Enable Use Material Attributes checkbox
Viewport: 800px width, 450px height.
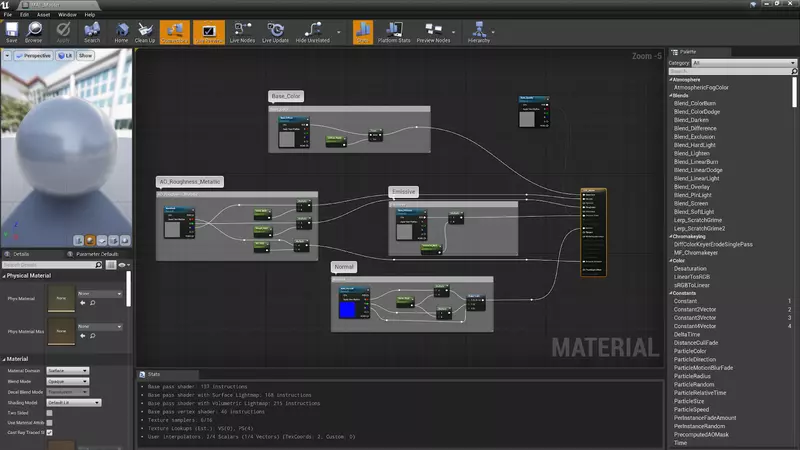pos(49,422)
